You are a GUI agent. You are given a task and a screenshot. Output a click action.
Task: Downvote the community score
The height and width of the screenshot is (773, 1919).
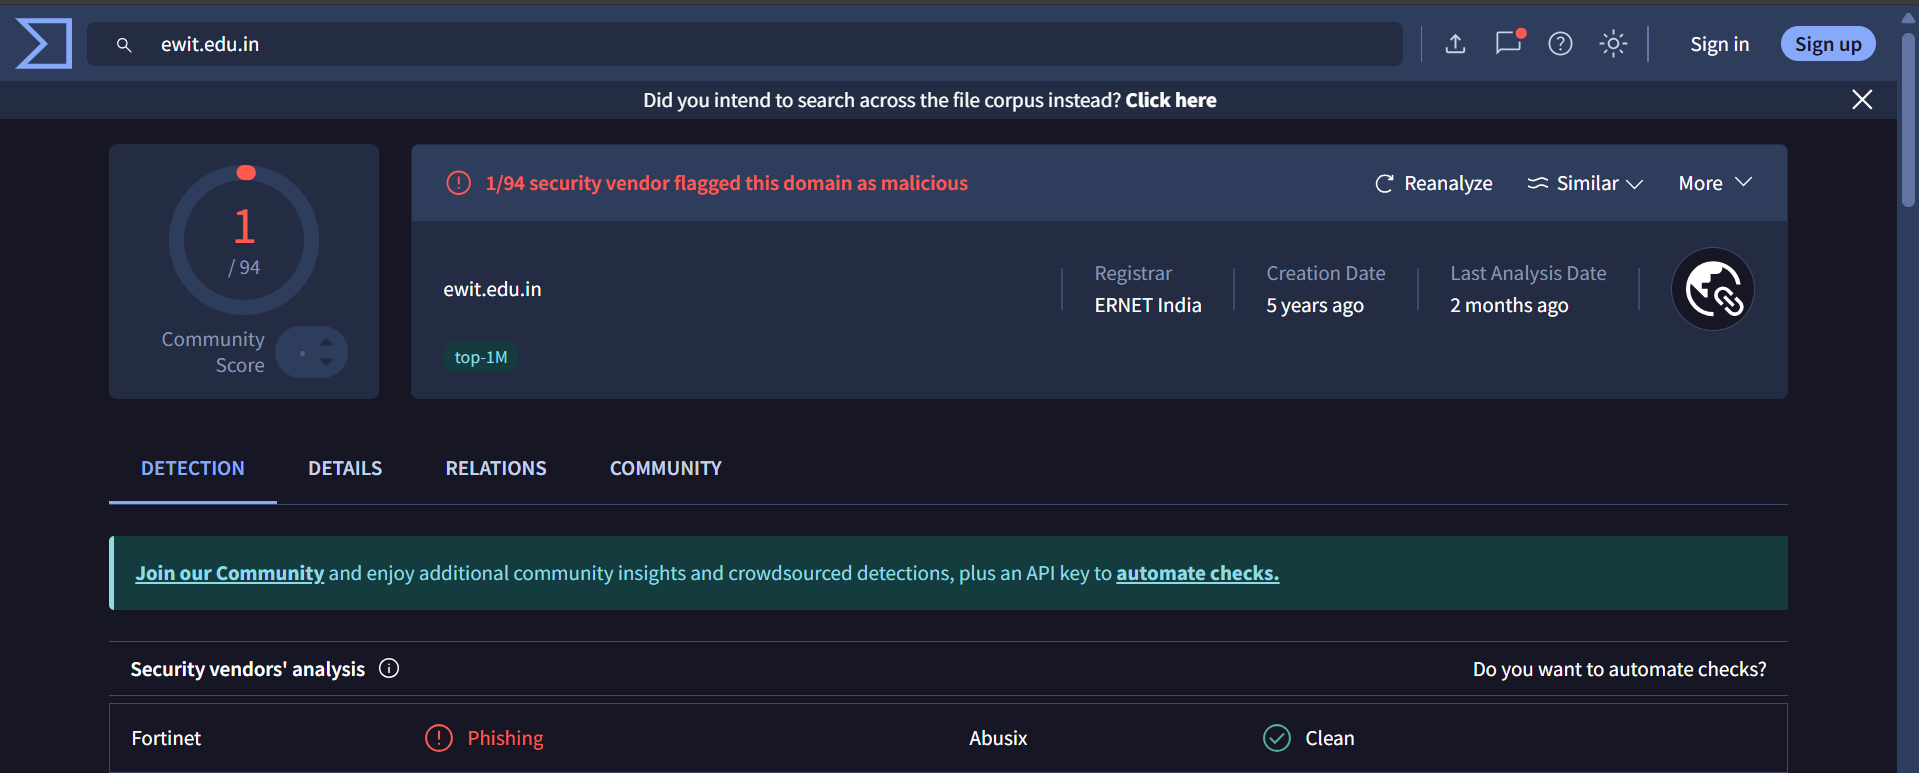click(326, 362)
